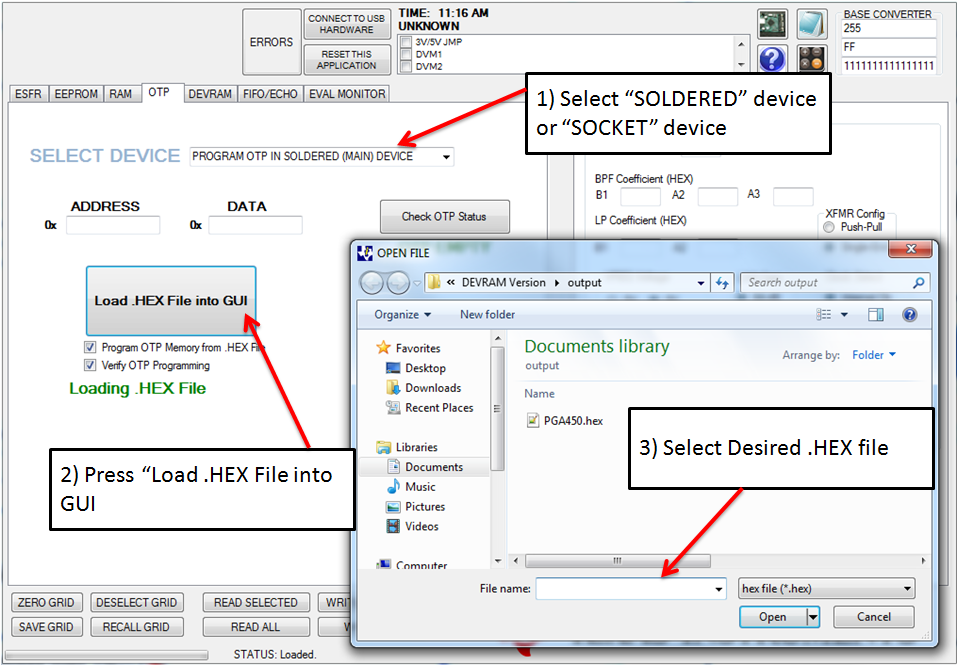Viewport: 958px width, 666px height.
Task: Expand the Organize menu
Action: pos(398,314)
